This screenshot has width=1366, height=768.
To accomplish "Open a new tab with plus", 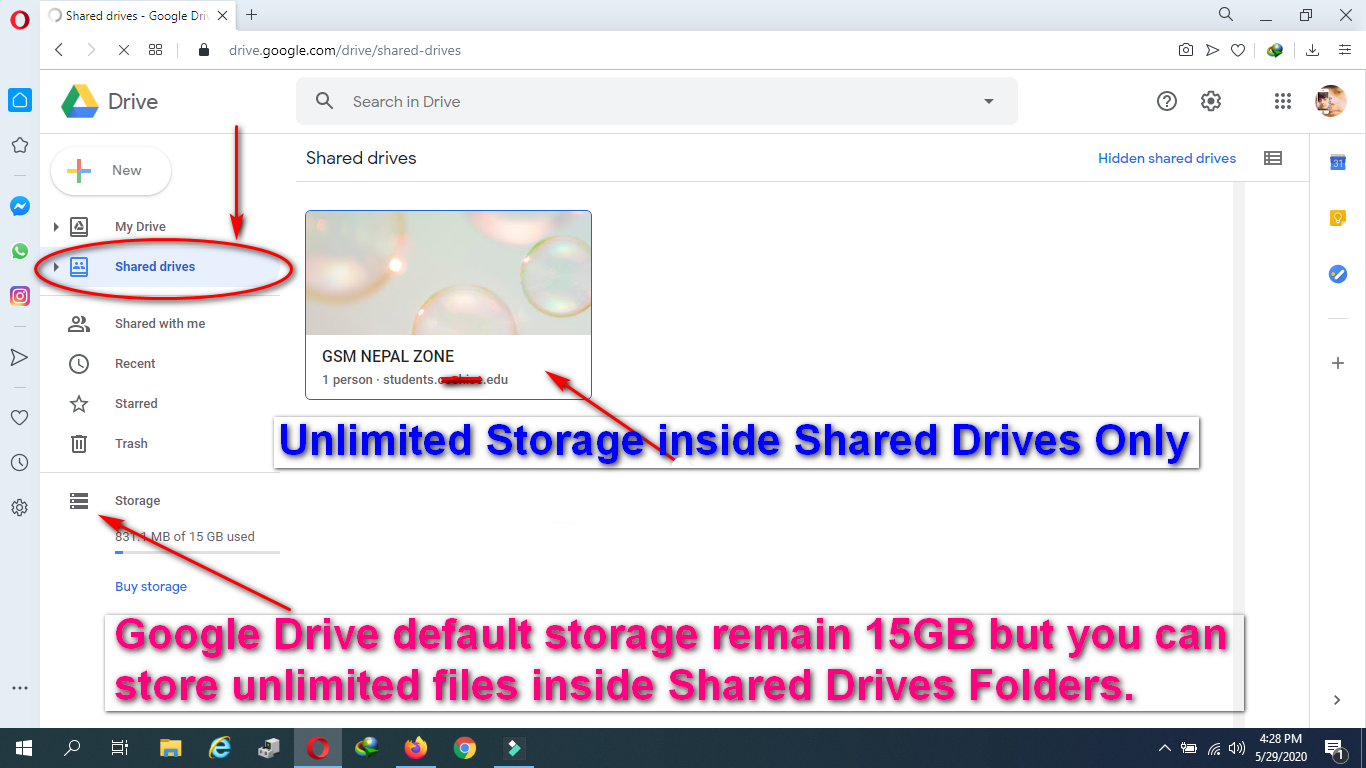I will (x=251, y=14).
